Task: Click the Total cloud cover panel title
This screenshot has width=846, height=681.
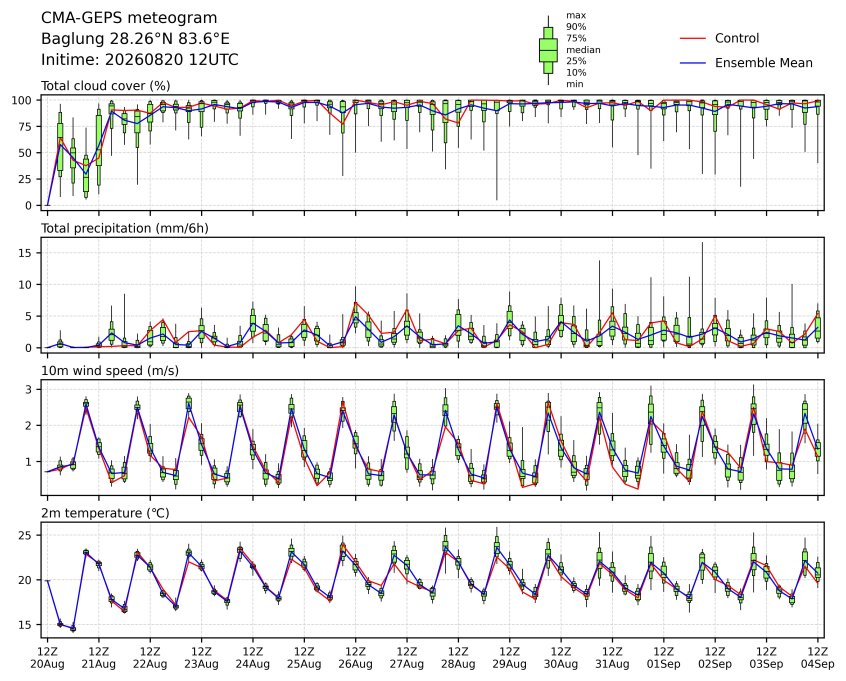Action: tap(106, 86)
